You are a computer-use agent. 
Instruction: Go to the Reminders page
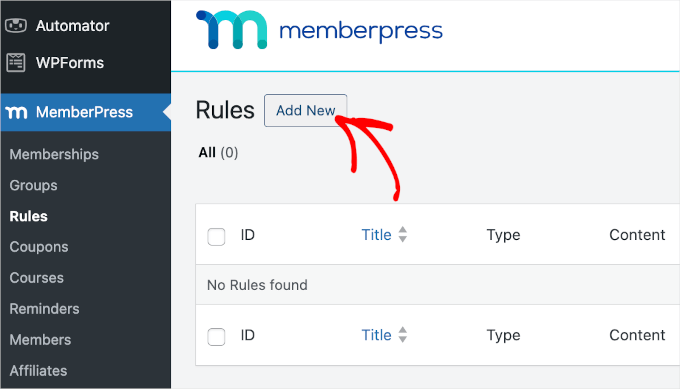click(45, 309)
